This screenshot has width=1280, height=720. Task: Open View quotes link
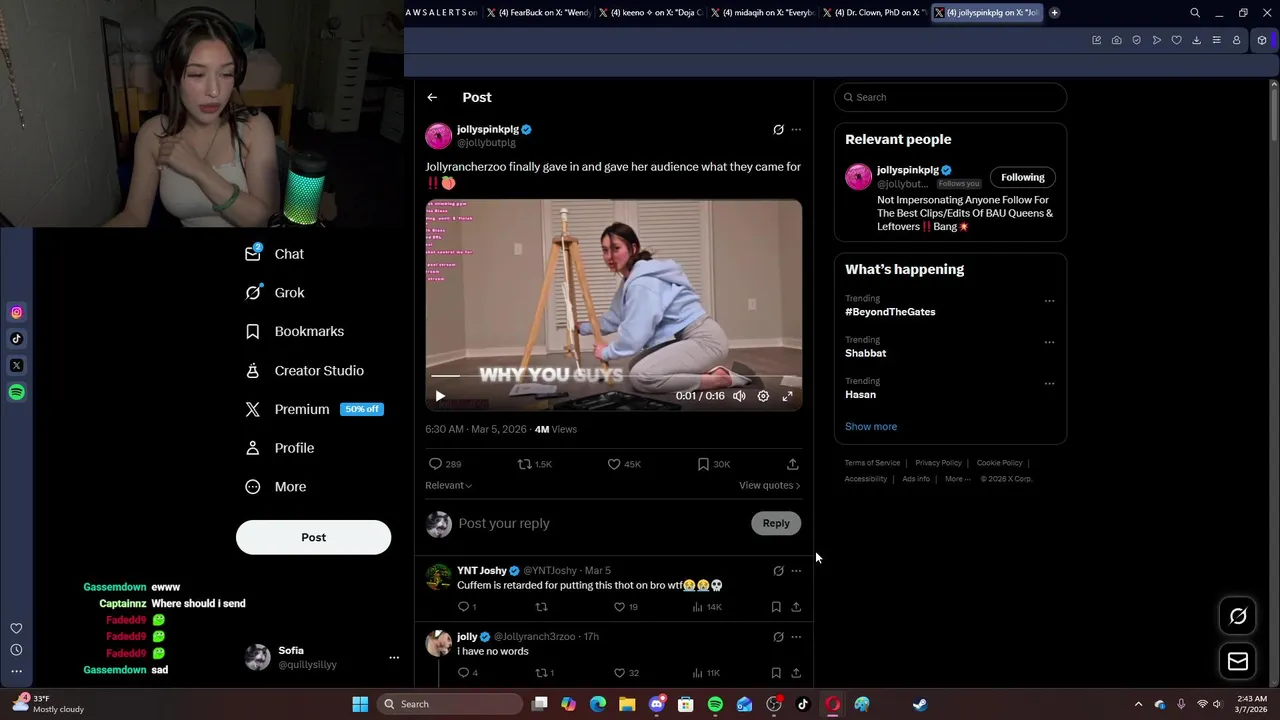point(769,485)
